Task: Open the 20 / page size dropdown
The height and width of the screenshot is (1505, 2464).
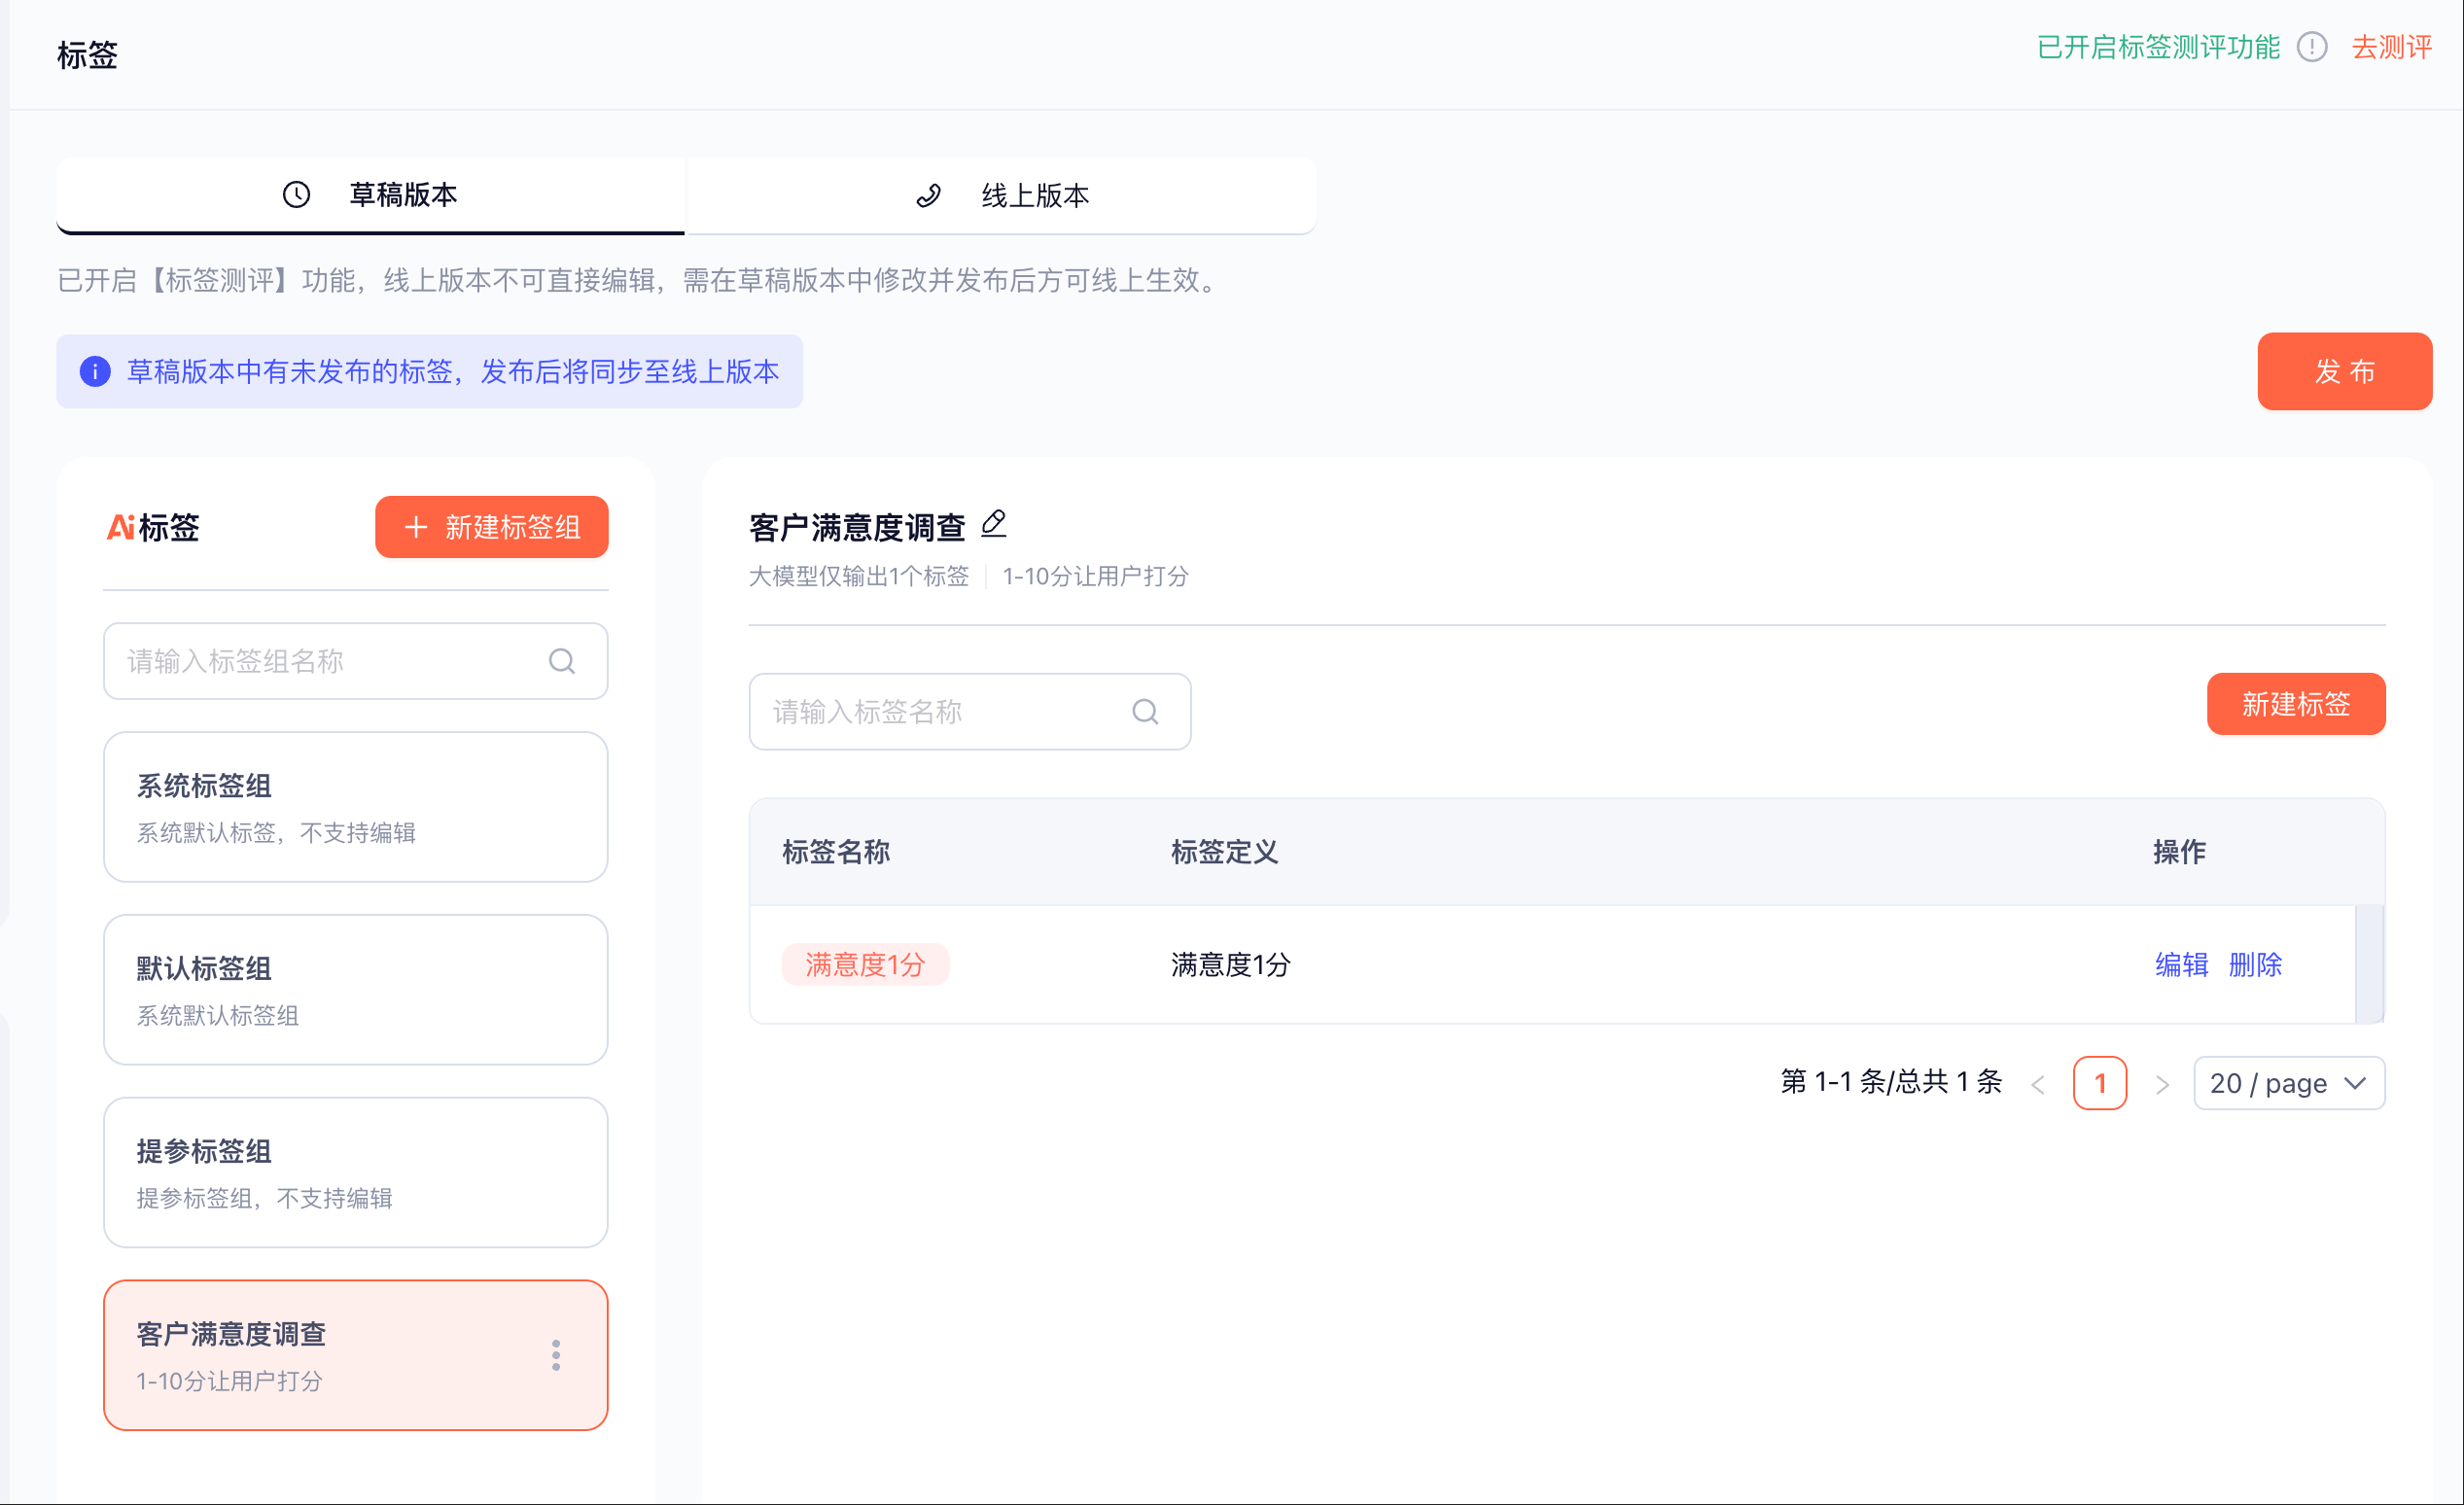Action: (2289, 1083)
